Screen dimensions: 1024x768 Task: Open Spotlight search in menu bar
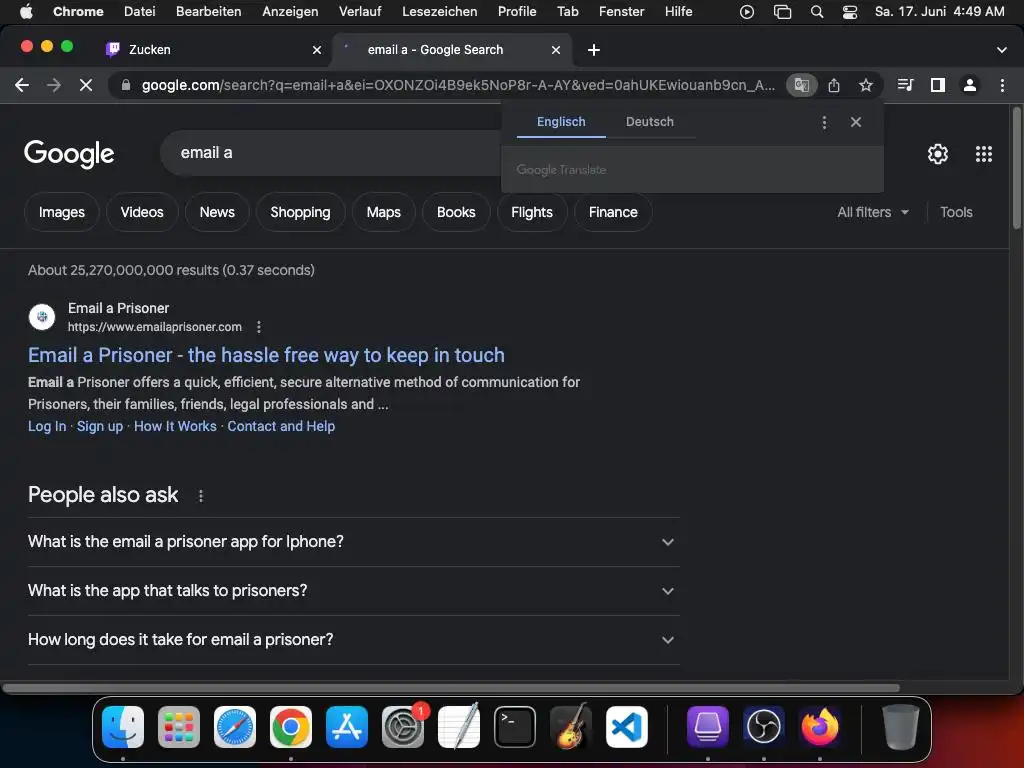point(816,12)
